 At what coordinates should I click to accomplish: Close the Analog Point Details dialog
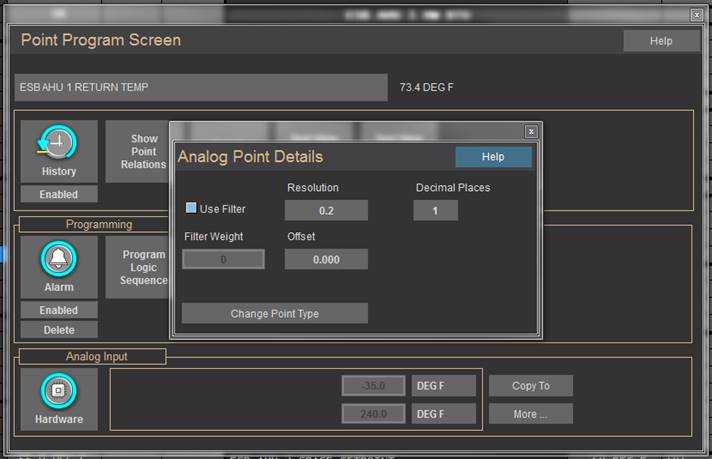click(531, 131)
